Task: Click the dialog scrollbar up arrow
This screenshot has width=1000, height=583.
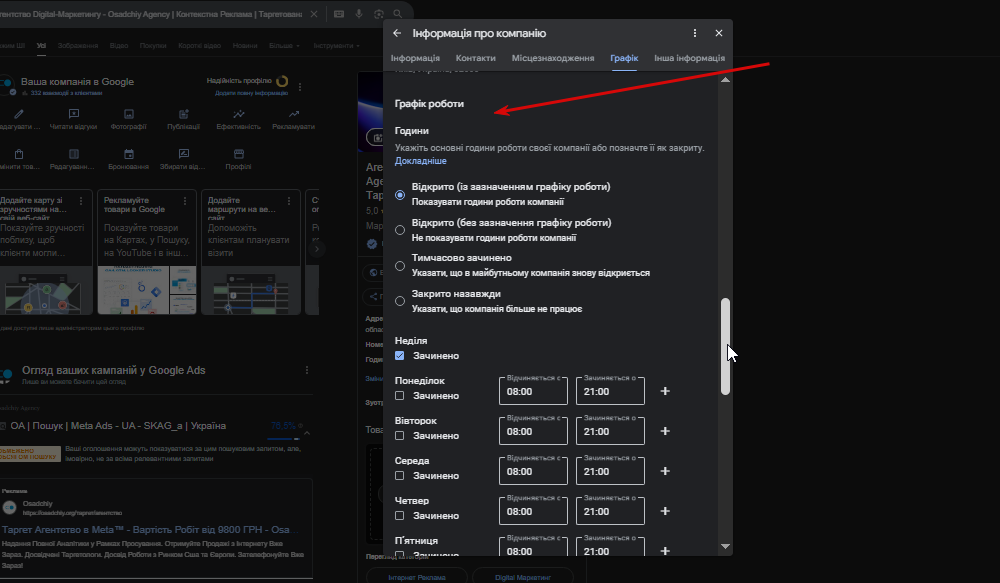Action: coord(725,80)
